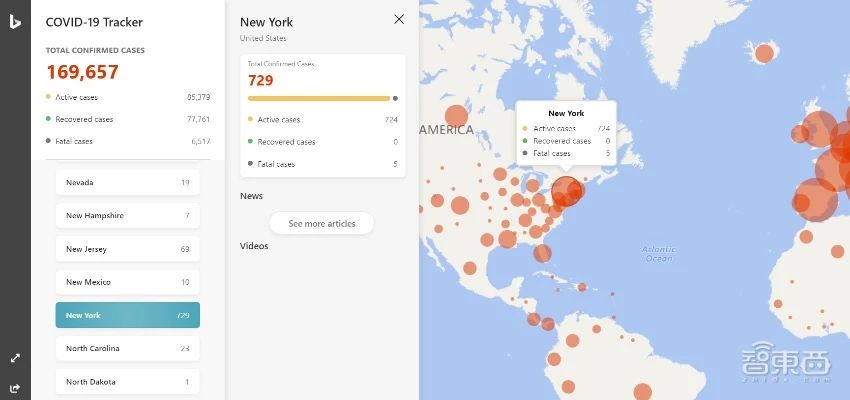Viewport: 850px width, 400px height.
Task: Click the highlighted New York list item
Action: (x=127, y=315)
